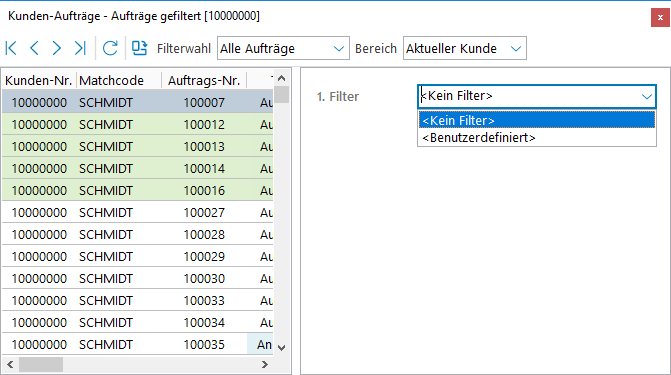Click the vertical scrollbar thumb
This screenshot has height=375, width=671.
coord(281,95)
